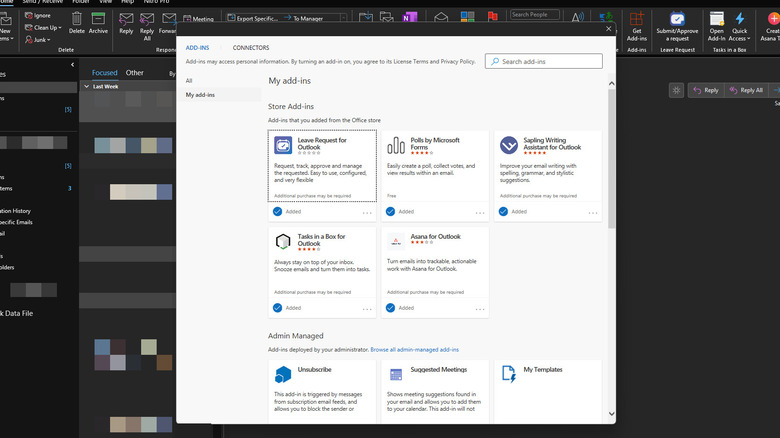Click the Ignore icon in ribbon
The height and width of the screenshot is (438, 780).
[x=29, y=16]
